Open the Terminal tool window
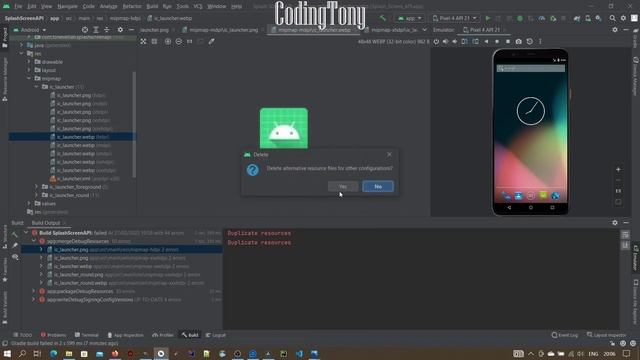The image size is (640, 360). click(x=87, y=335)
